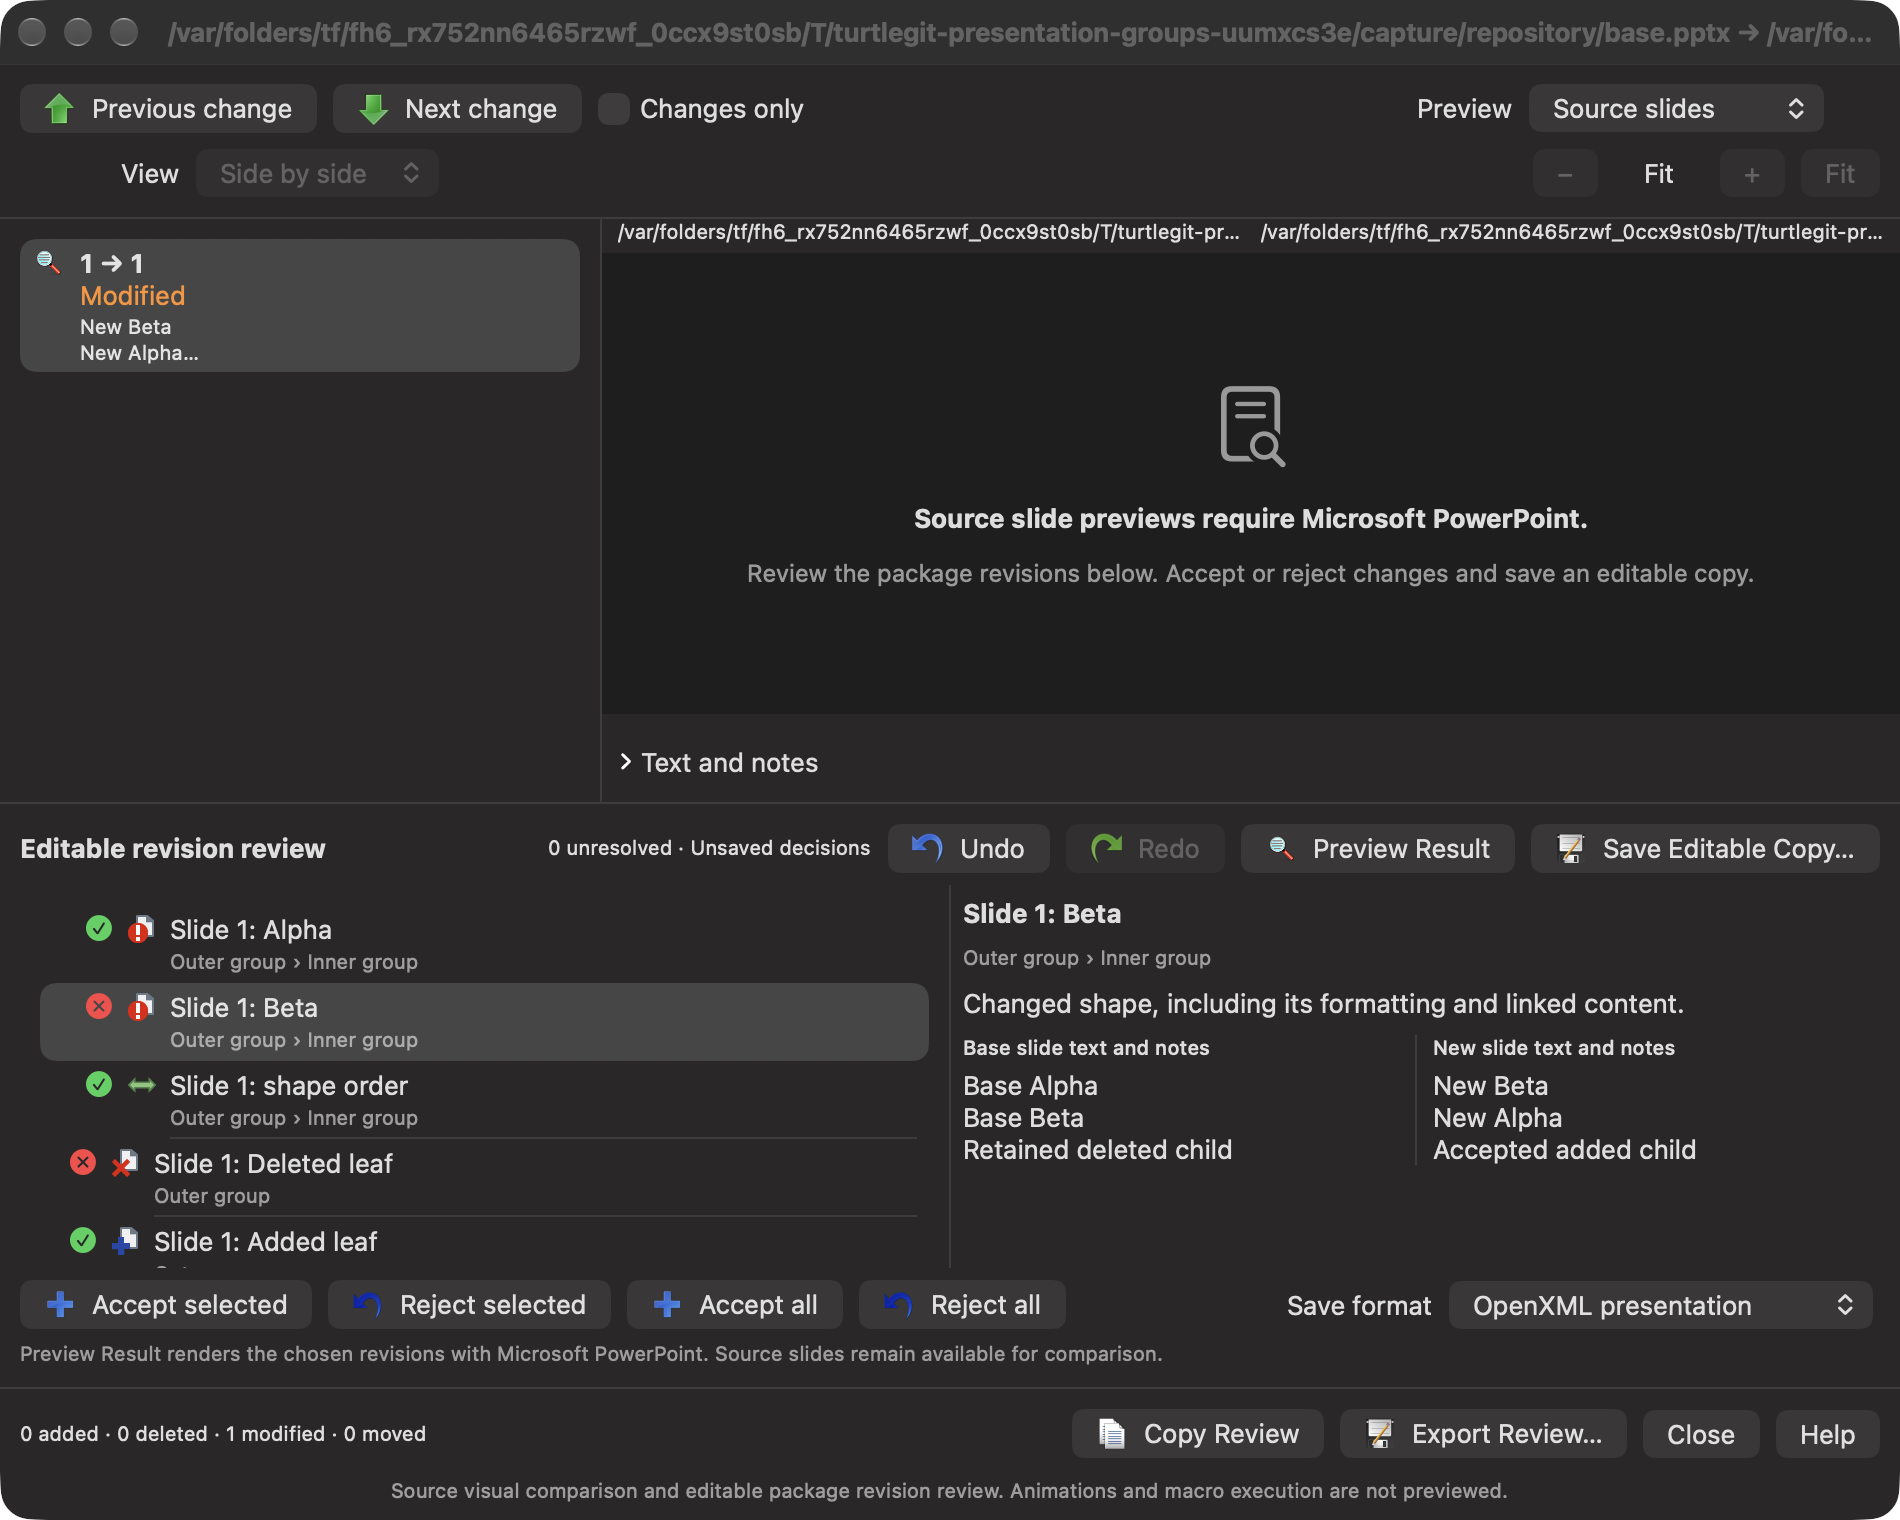Click the Undo button

(x=968, y=849)
